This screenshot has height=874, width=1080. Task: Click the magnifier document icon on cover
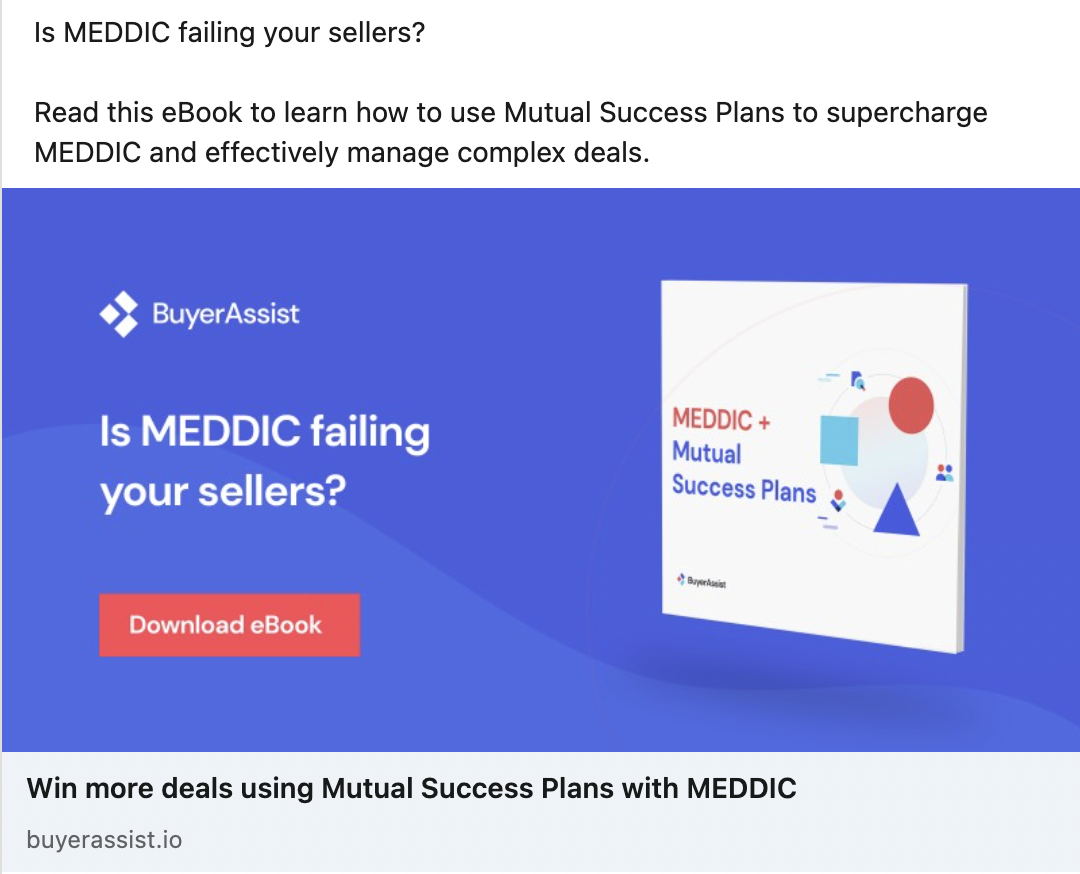[858, 380]
